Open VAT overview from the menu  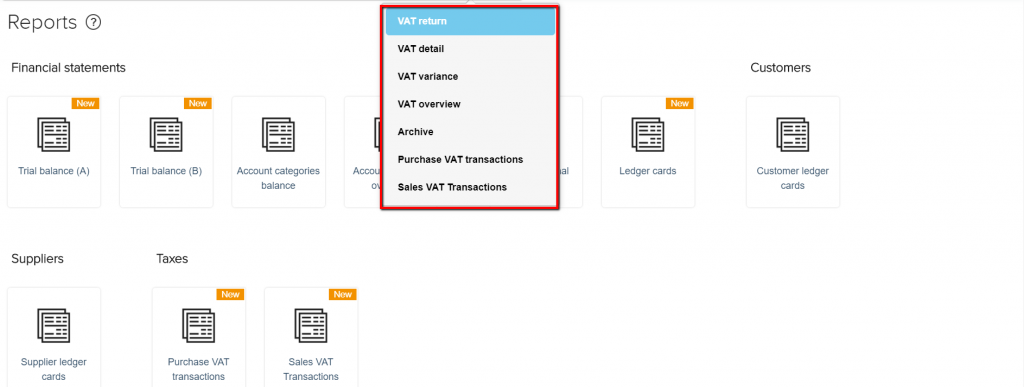pos(470,104)
